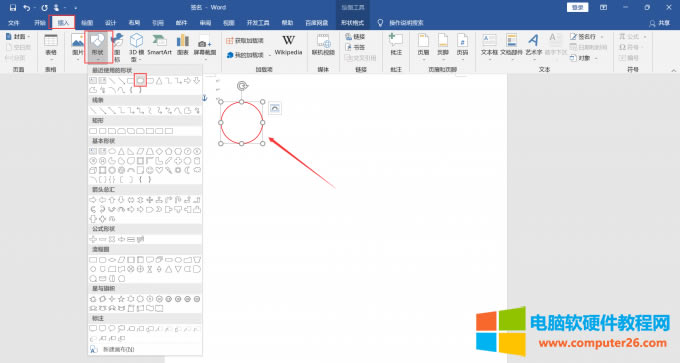Pick the smiley face in basic shapes
The width and height of the screenshot is (680, 363).
pyautogui.click(x=150, y=170)
